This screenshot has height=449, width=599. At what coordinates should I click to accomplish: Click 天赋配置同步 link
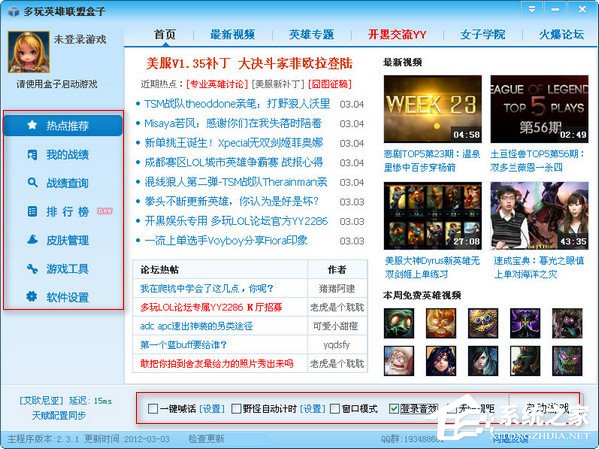(x=59, y=415)
